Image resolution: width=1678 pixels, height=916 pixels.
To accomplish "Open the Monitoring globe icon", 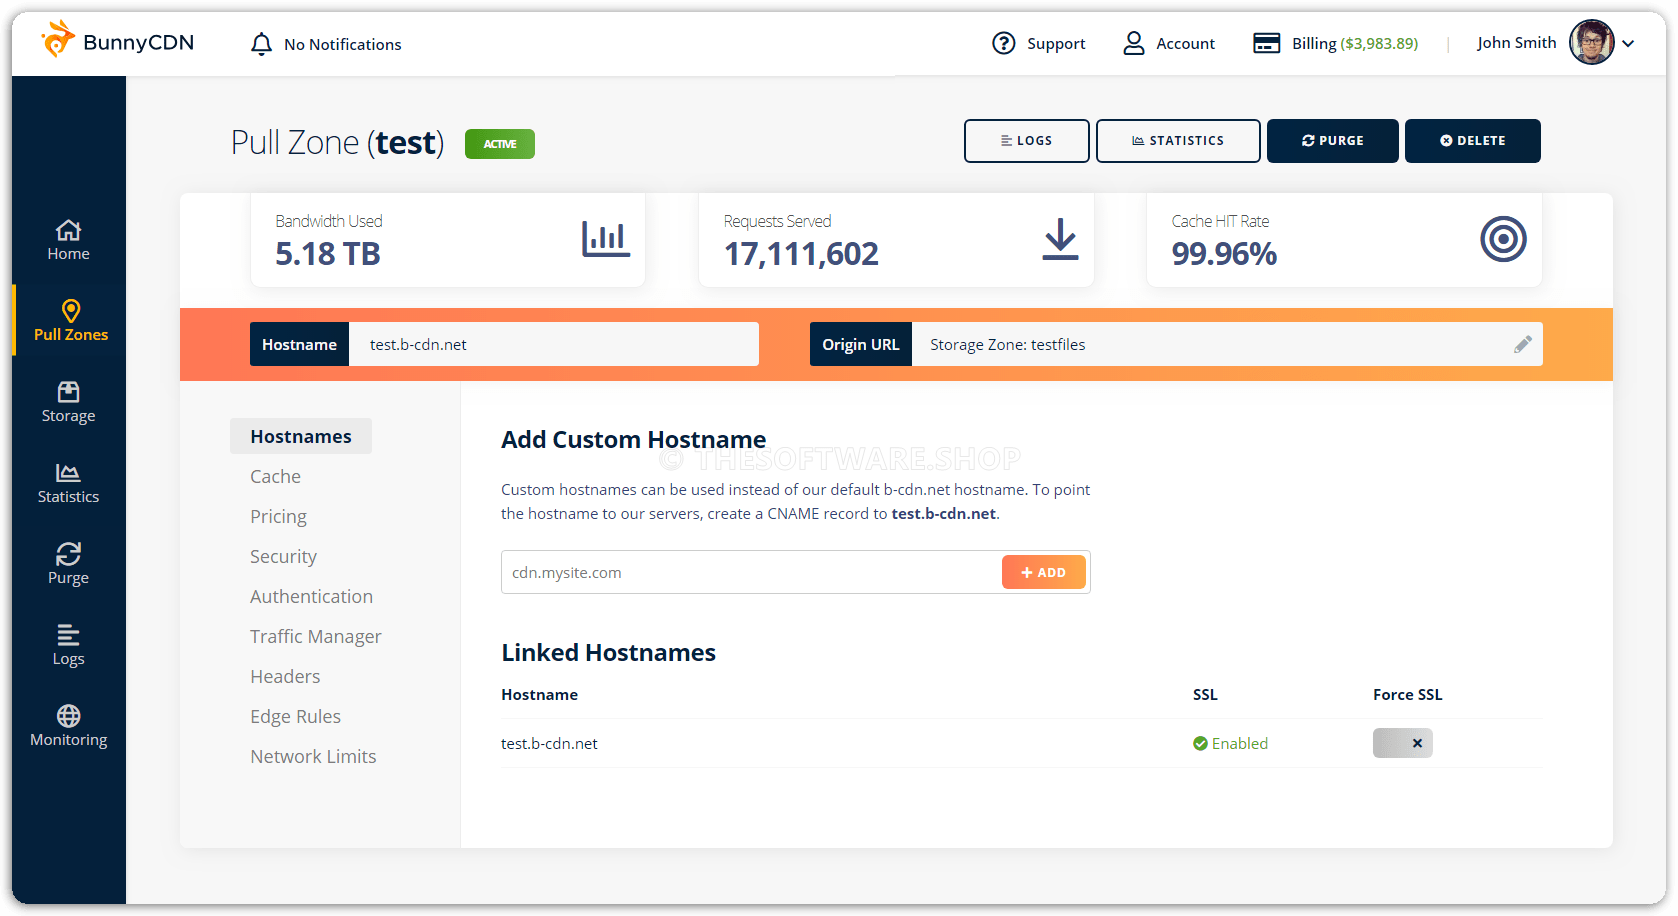I will tap(68, 716).
